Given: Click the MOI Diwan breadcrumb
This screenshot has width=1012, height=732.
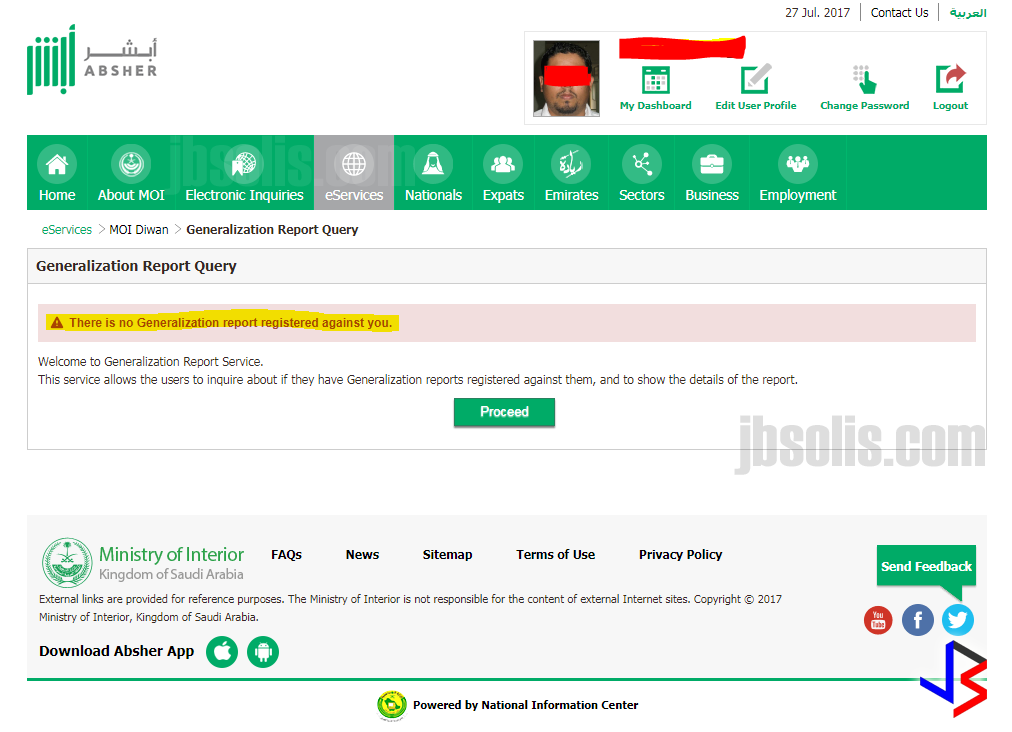Looking at the screenshot, I should tap(139, 230).
